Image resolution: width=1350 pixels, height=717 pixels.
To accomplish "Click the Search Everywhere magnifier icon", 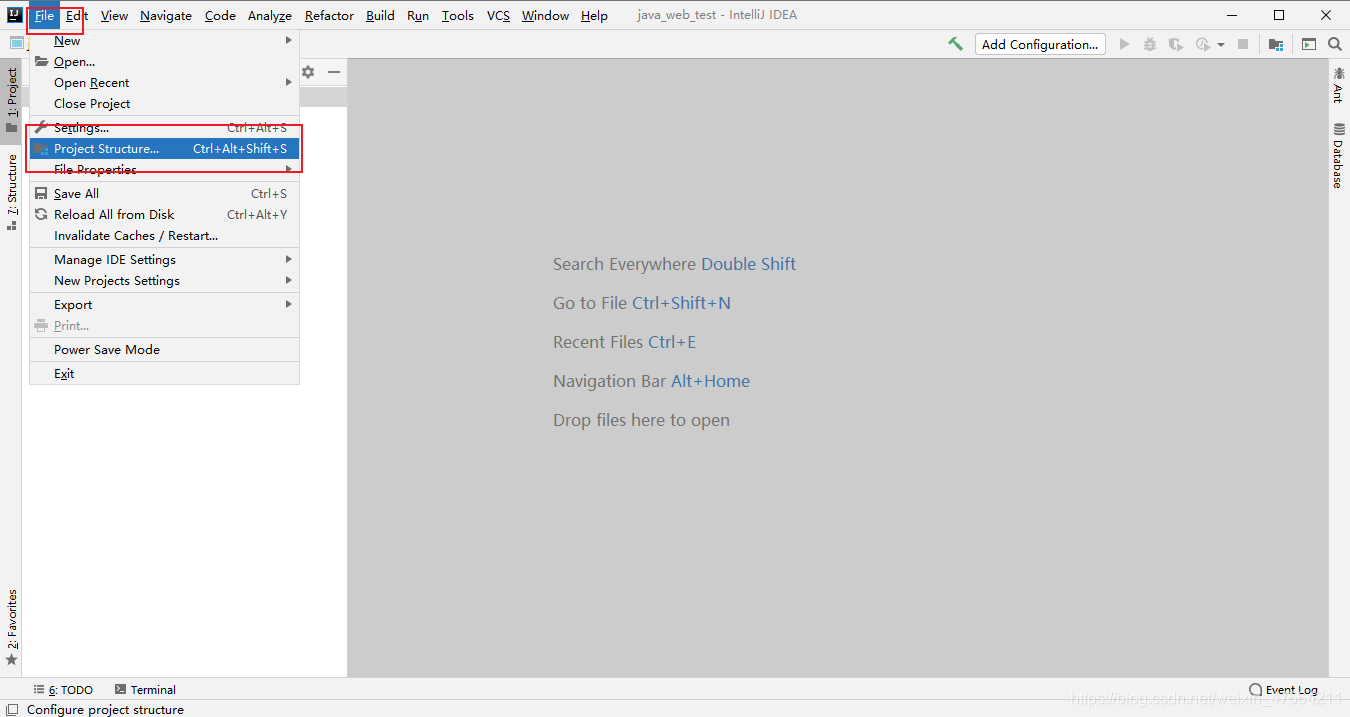I will pos(1335,44).
